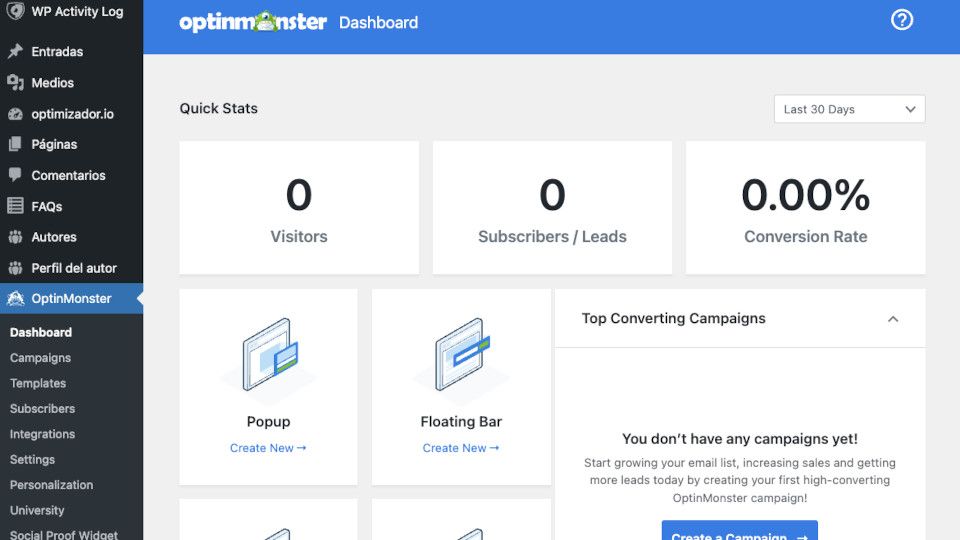Click the Comentarios speech bubble icon

click(x=15, y=175)
